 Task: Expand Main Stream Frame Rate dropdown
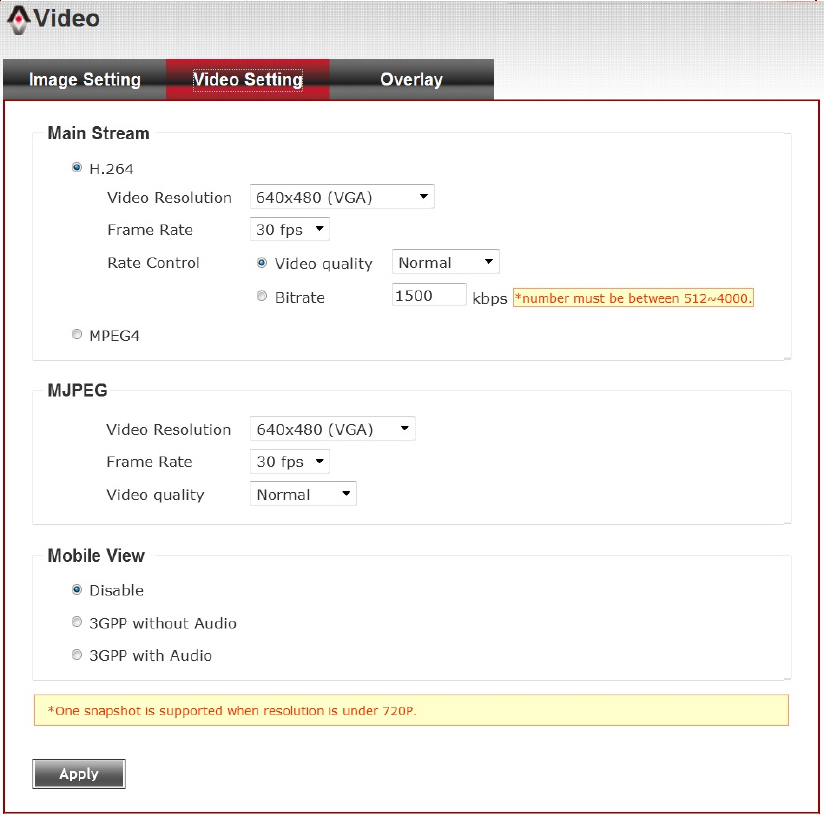[289, 230]
